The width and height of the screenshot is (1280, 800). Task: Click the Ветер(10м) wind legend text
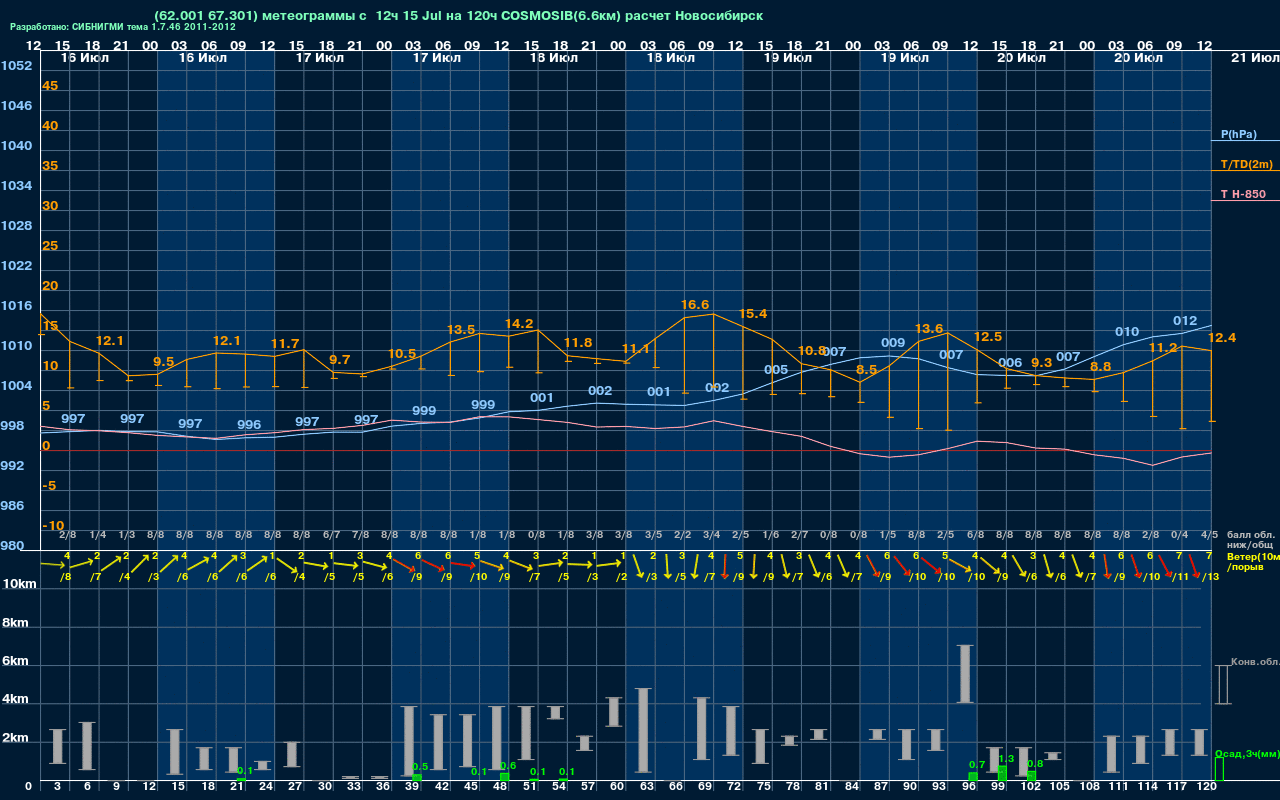click(1252, 556)
